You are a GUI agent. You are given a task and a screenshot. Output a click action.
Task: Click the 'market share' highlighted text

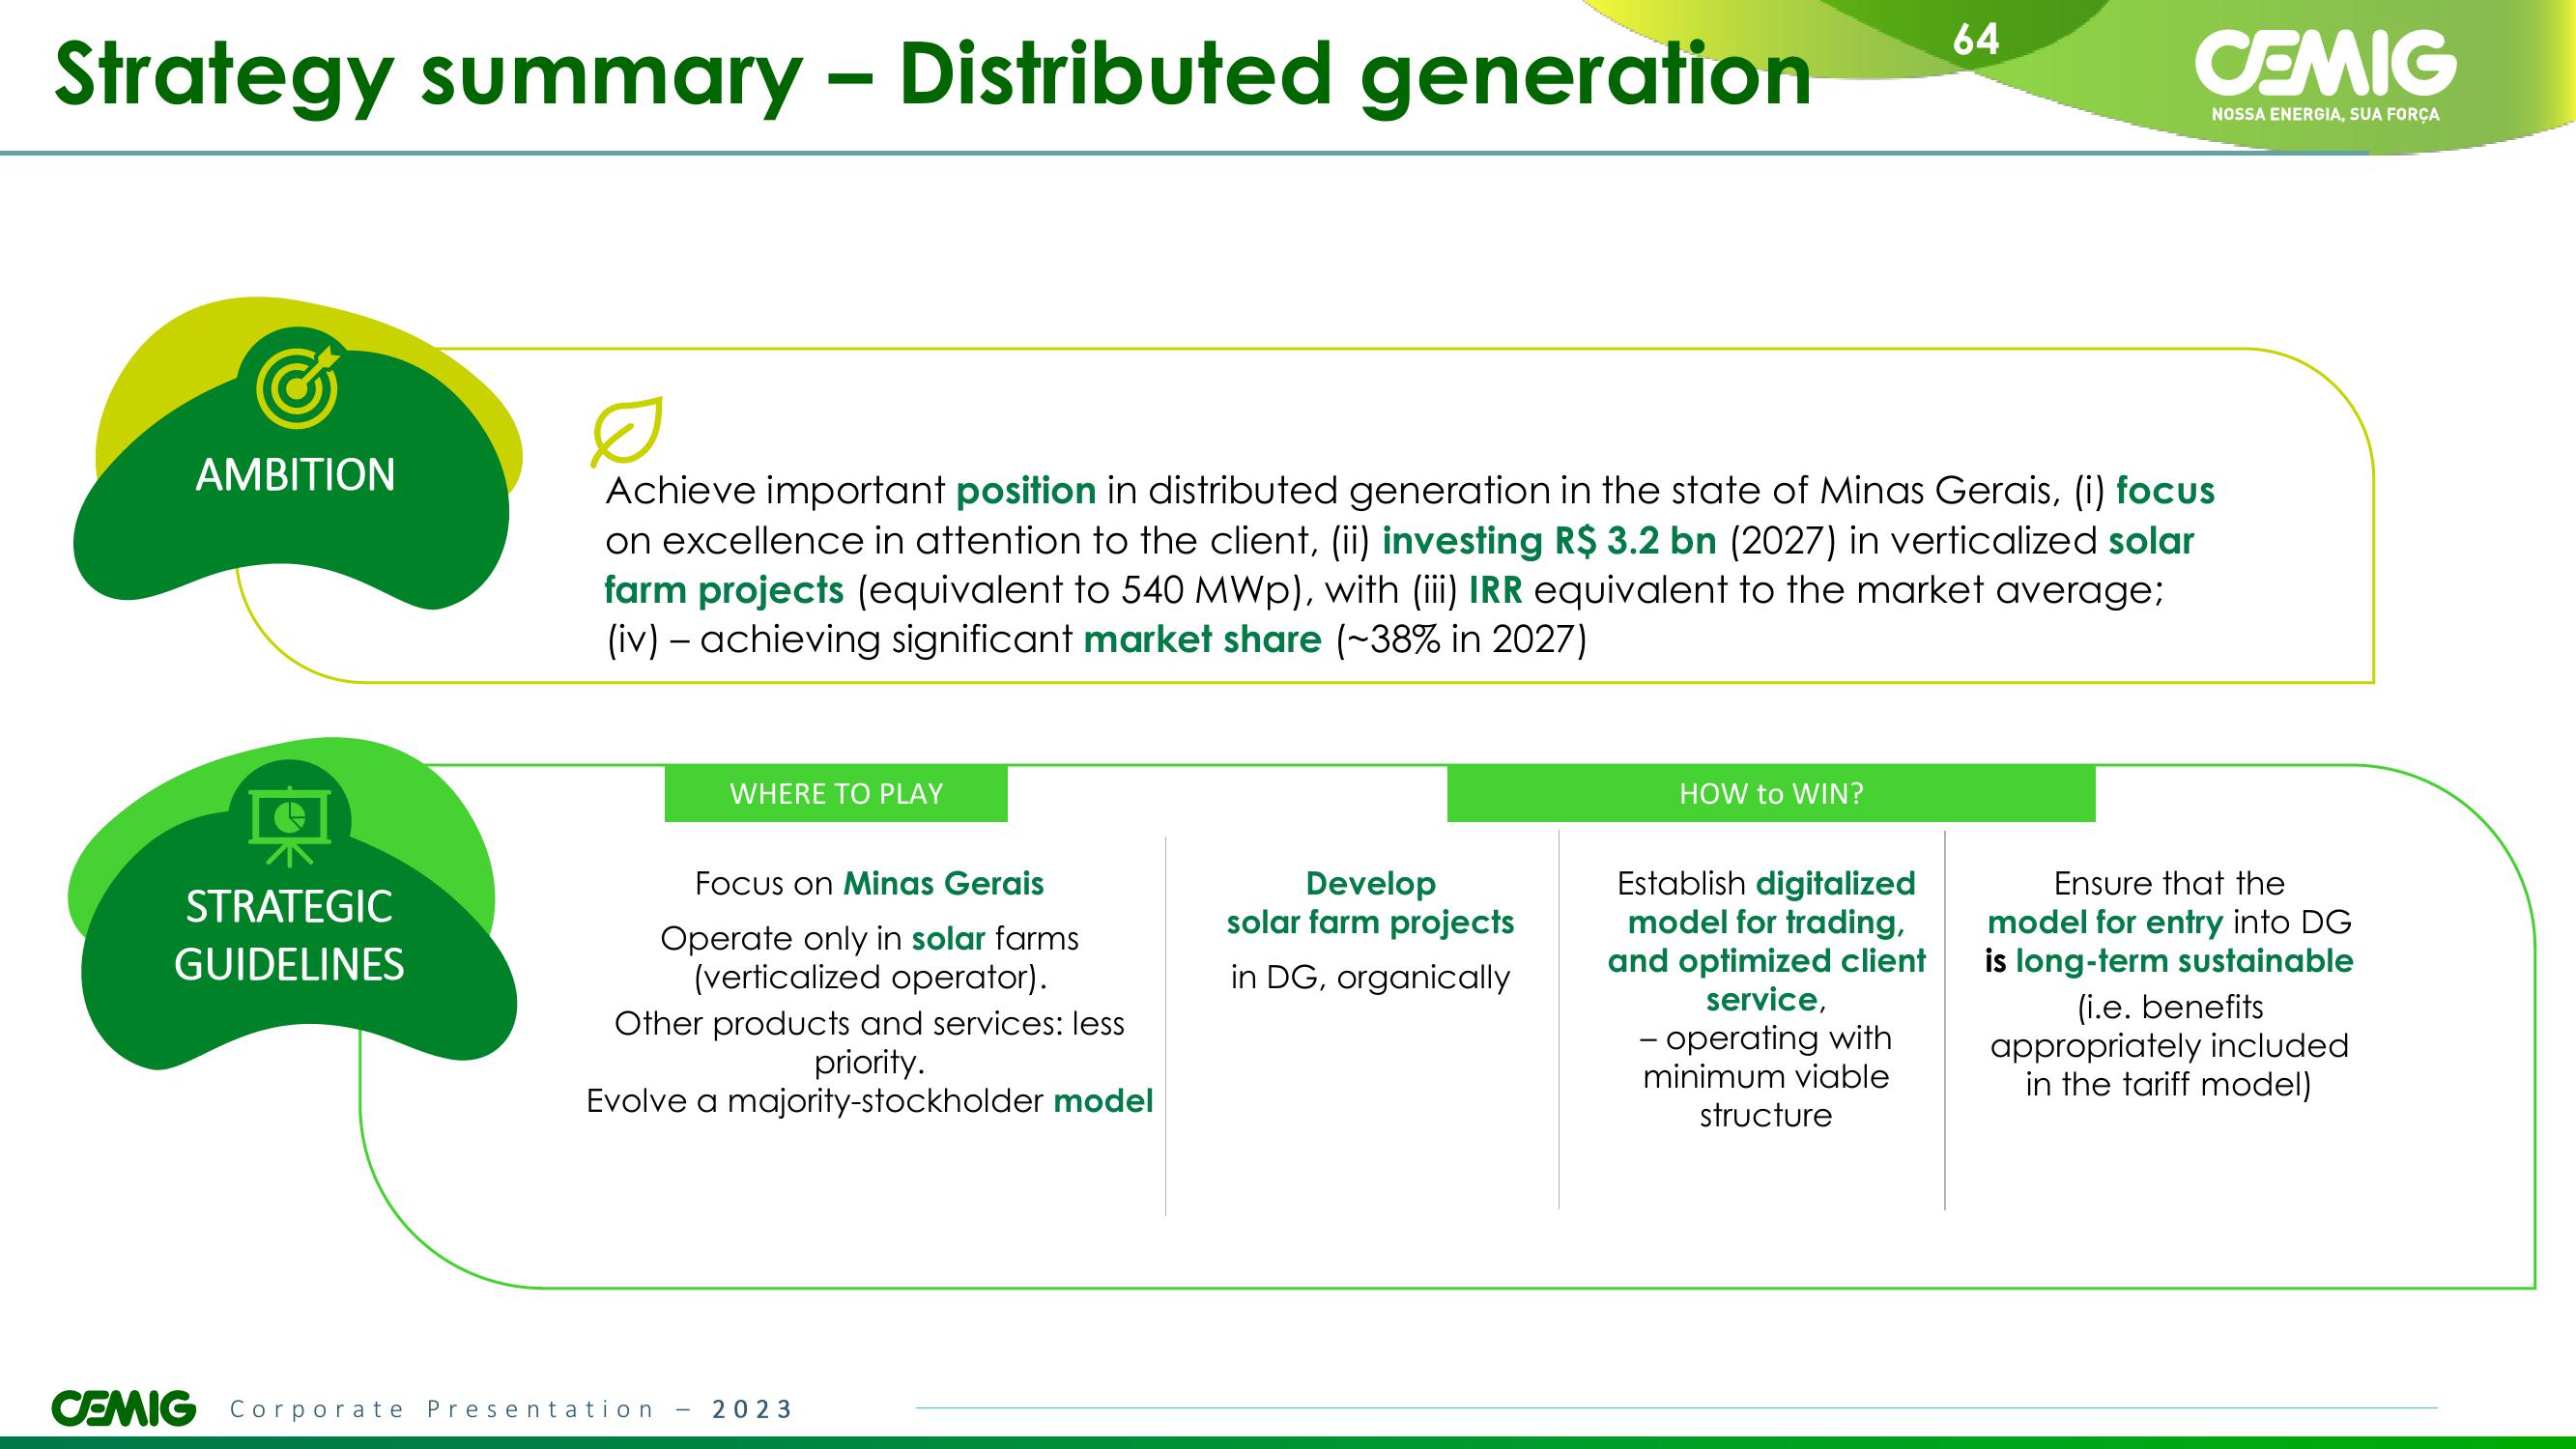(x=1202, y=639)
